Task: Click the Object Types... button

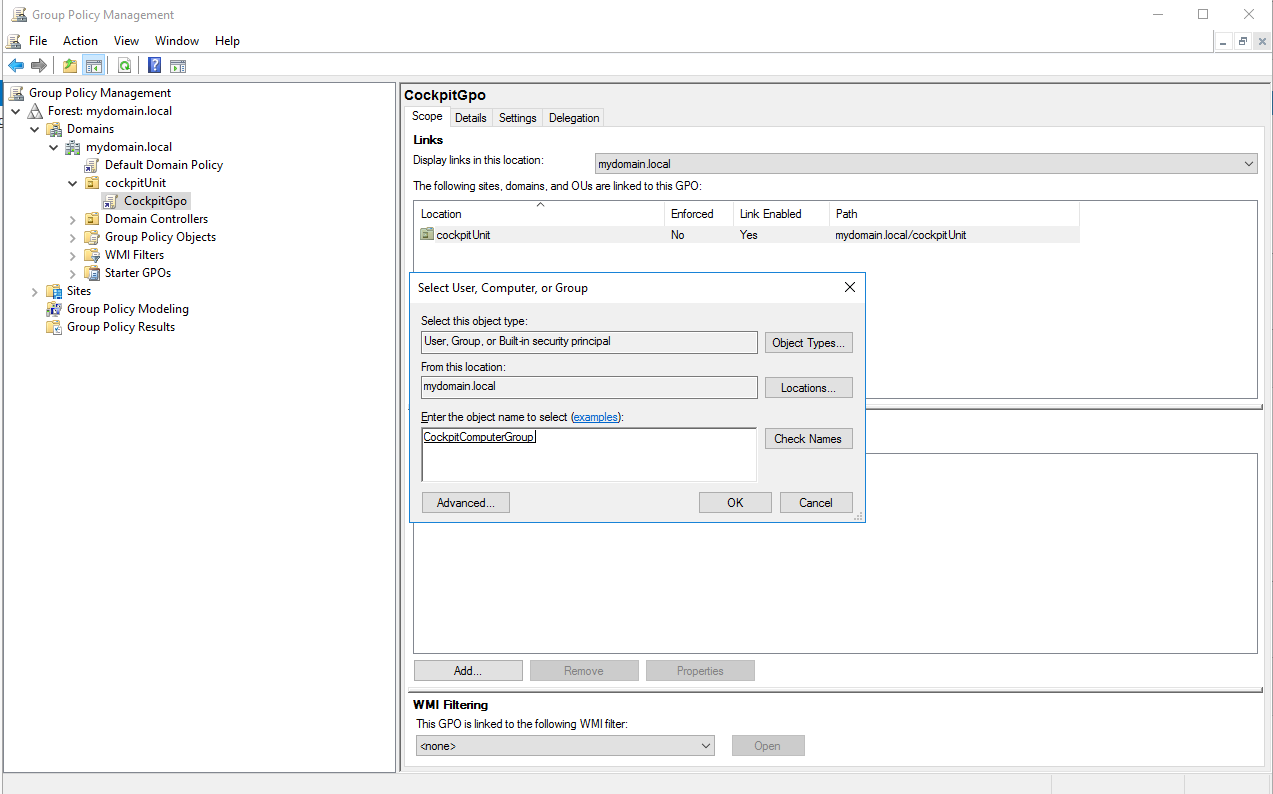Action: 809,342
